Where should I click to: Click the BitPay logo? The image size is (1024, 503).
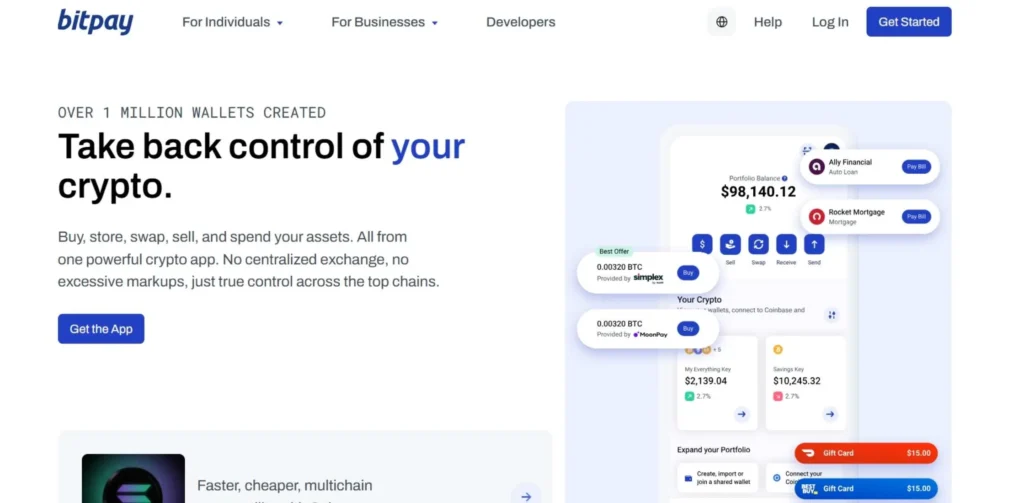[x=95, y=21]
